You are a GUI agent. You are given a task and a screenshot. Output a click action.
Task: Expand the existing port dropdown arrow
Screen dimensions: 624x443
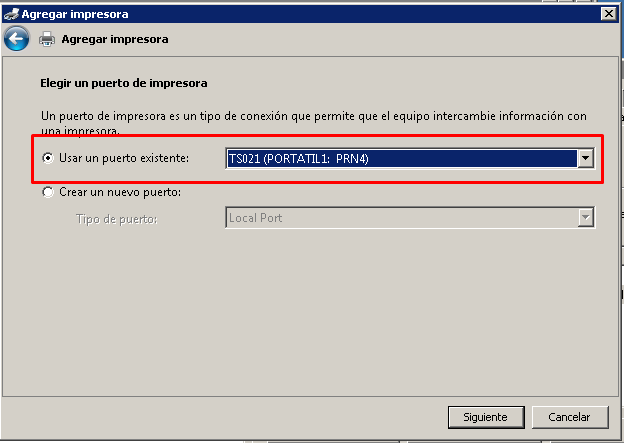[x=586, y=158]
